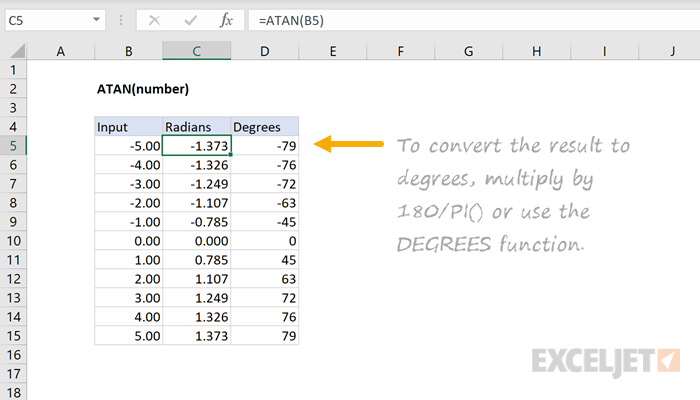Select row 2 header
The height and width of the screenshot is (400, 700).
[13, 89]
